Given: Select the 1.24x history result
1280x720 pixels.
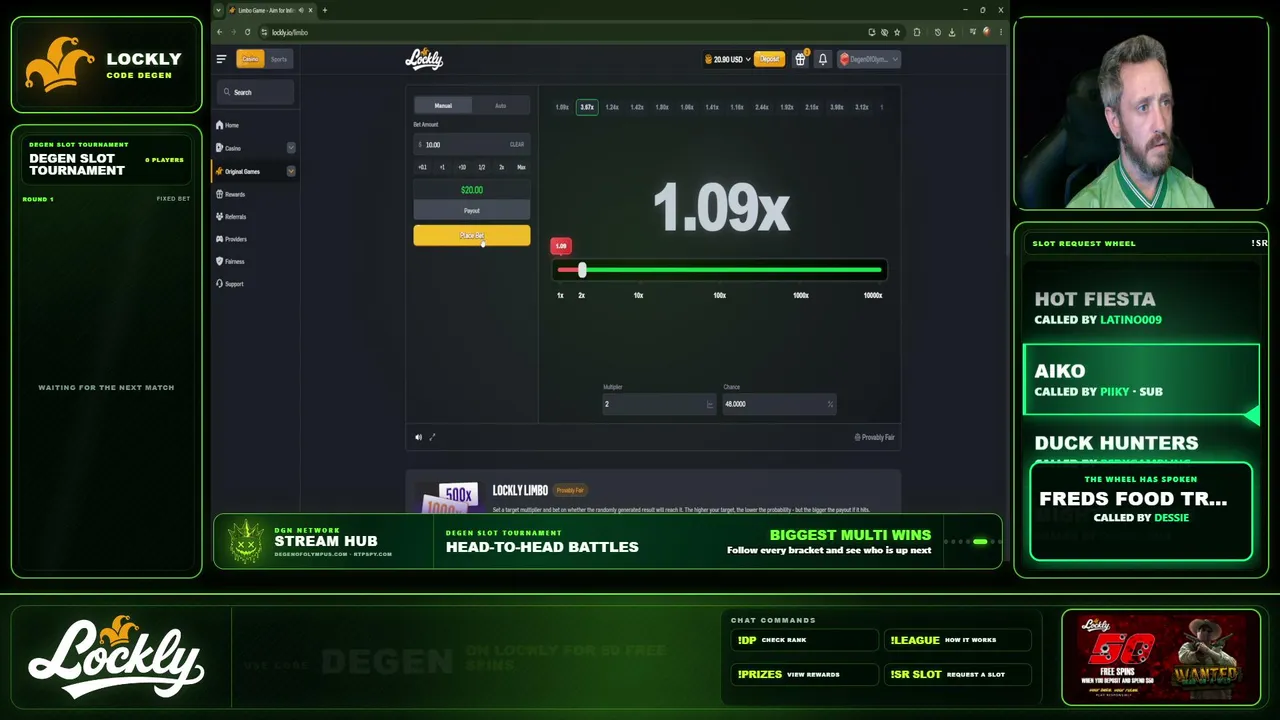Looking at the screenshot, I should (612, 107).
